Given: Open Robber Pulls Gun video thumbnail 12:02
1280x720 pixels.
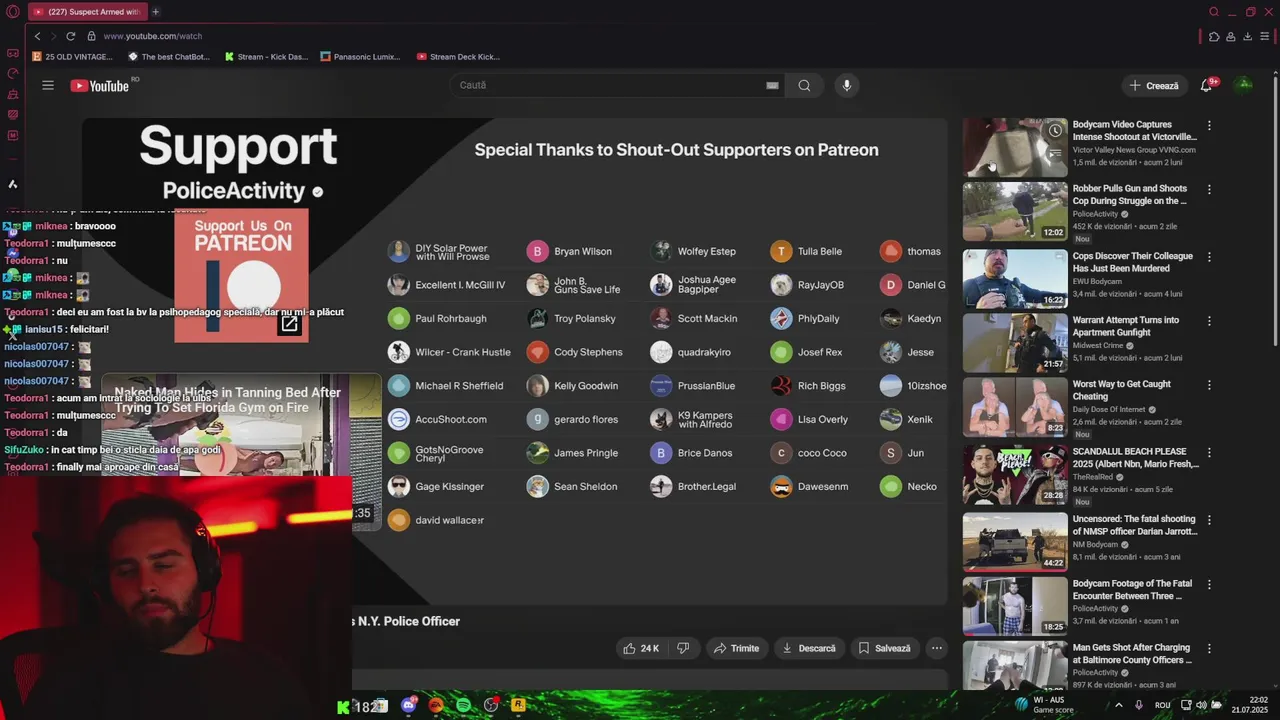Looking at the screenshot, I should click(x=1015, y=211).
